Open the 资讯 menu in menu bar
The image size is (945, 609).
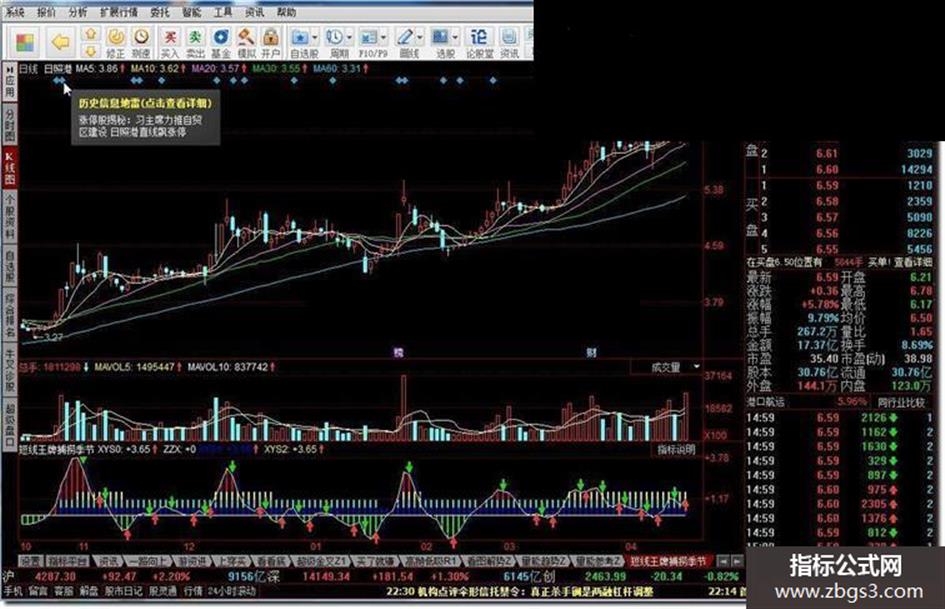pos(254,12)
